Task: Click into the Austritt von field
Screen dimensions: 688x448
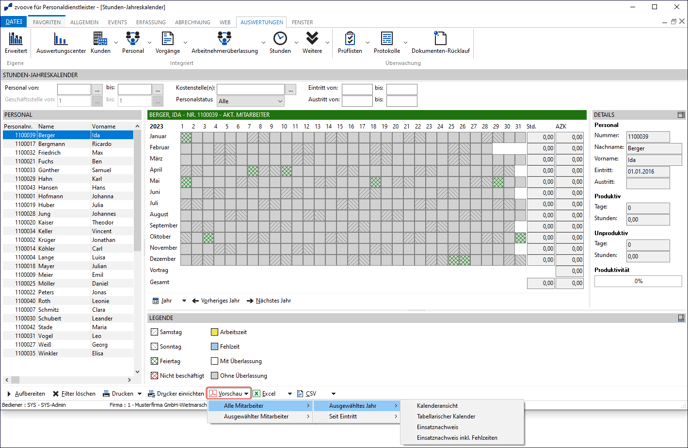Action: coord(357,101)
